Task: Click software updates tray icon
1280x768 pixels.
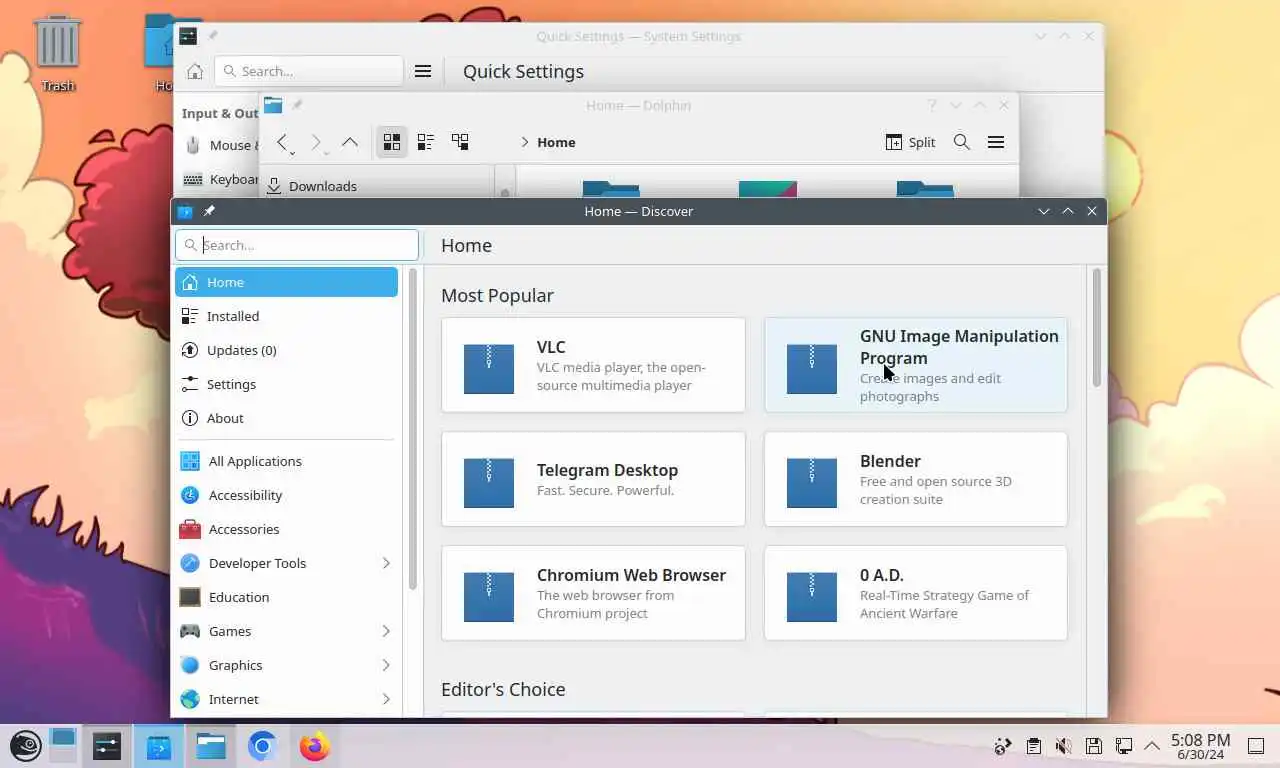Action: coord(1003,746)
